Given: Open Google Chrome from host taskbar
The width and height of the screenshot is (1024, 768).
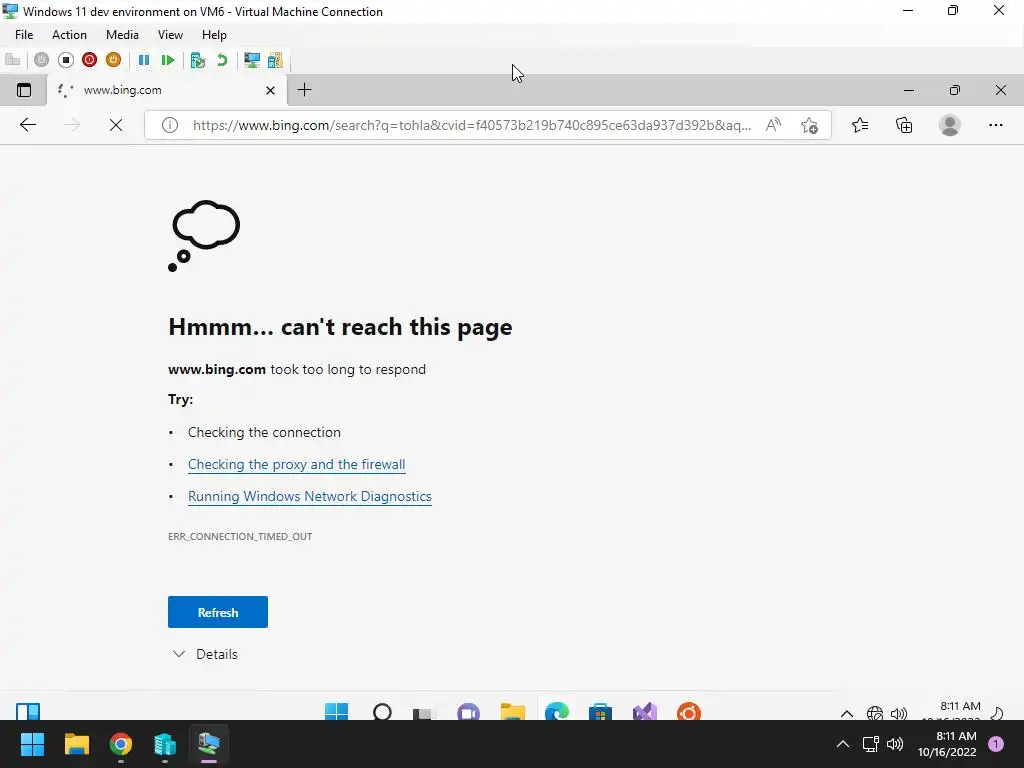Looking at the screenshot, I should (x=121, y=744).
